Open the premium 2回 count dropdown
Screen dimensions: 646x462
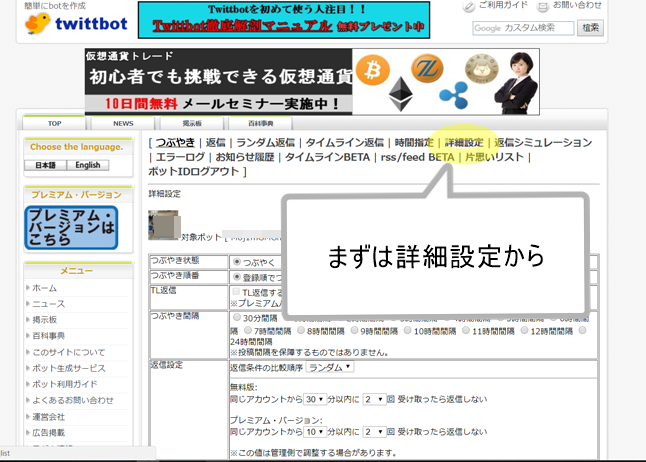click(374, 432)
